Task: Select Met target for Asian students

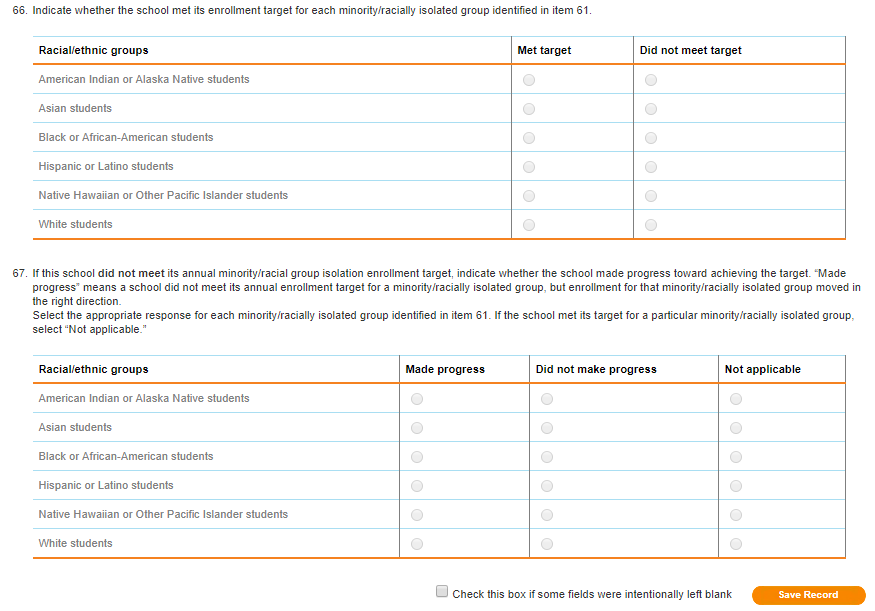Action: [529, 109]
